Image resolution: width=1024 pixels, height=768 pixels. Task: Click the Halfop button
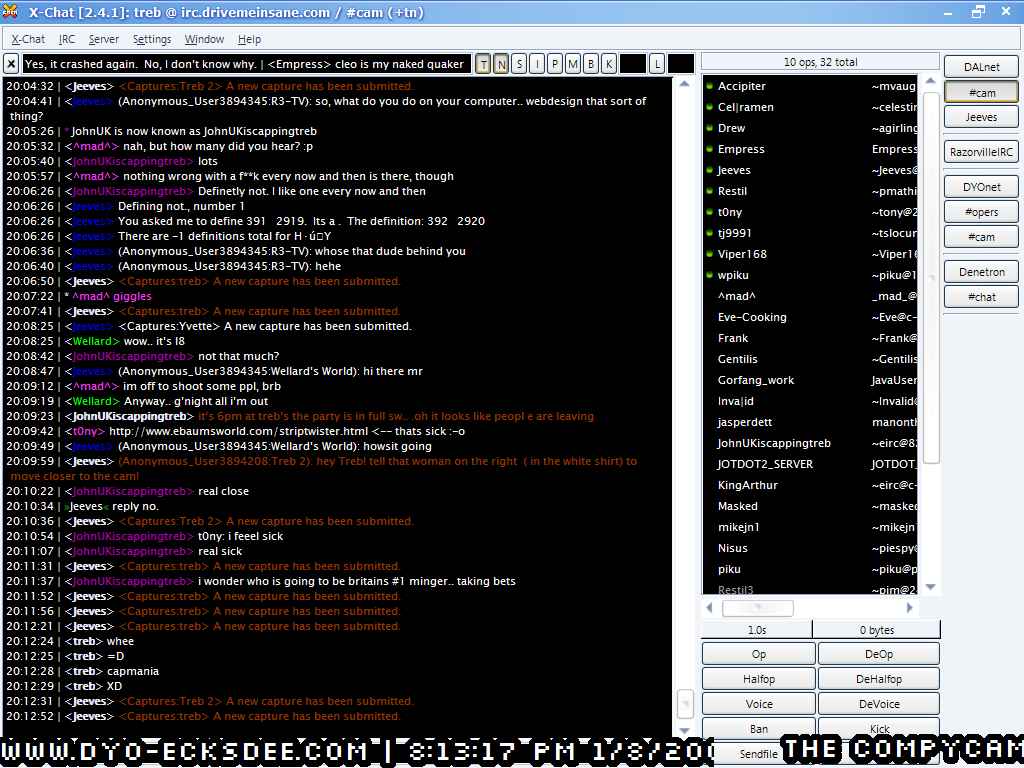tap(758, 679)
